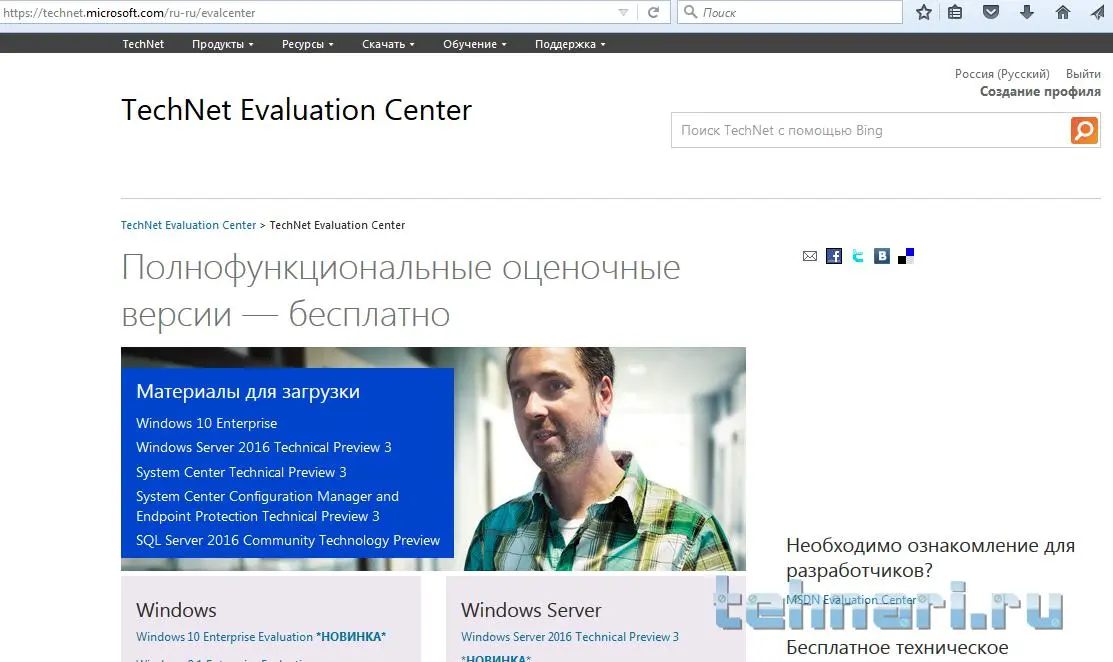The image size is (1113, 662).
Task: Open SQL Server 2016 Community Technology Preview link
Action: coord(287,541)
